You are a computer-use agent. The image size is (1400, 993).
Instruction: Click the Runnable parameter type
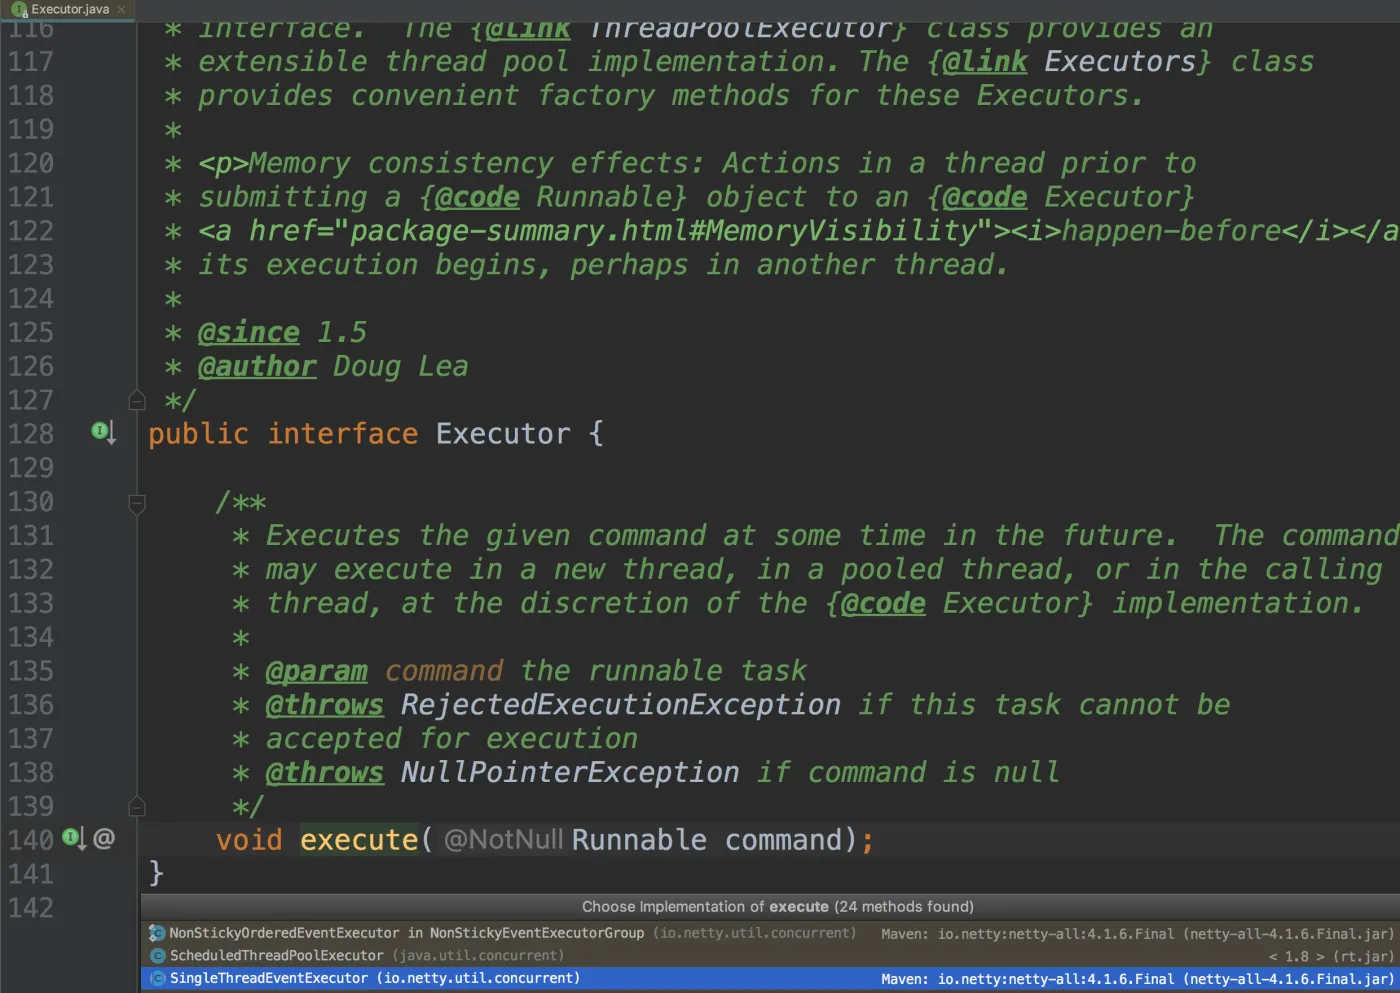(639, 840)
